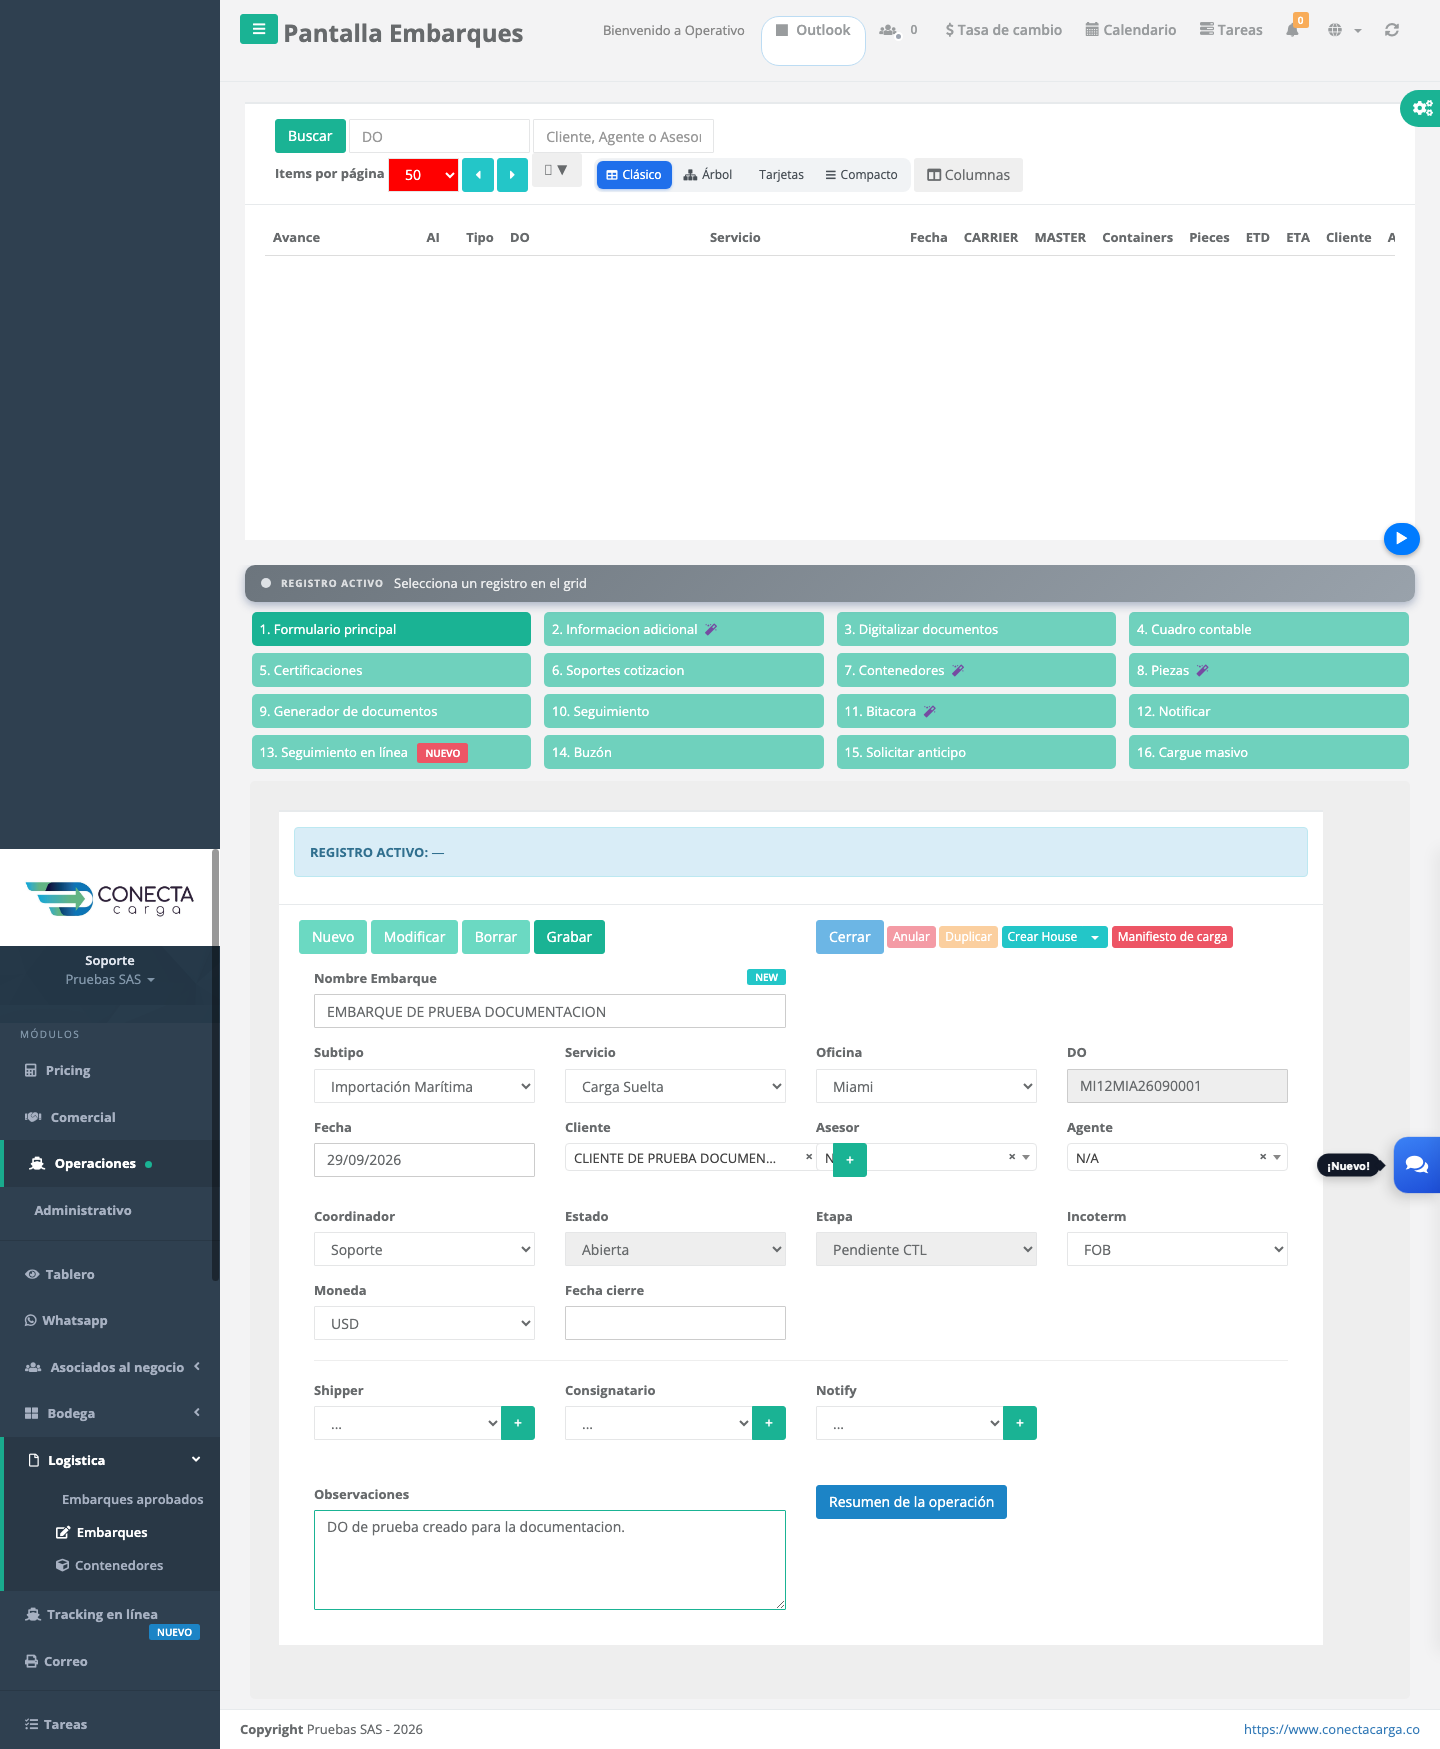The width and height of the screenshot is (1440, 1749).
Task: Open the Subtipo dropdown
Action: click(x=424, y=1086)
